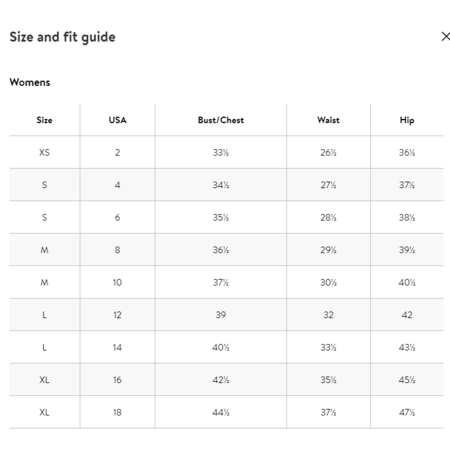Close the Size and fit guide dialog
The width and height of the screenshot is (450, 450).
point(446,36)
